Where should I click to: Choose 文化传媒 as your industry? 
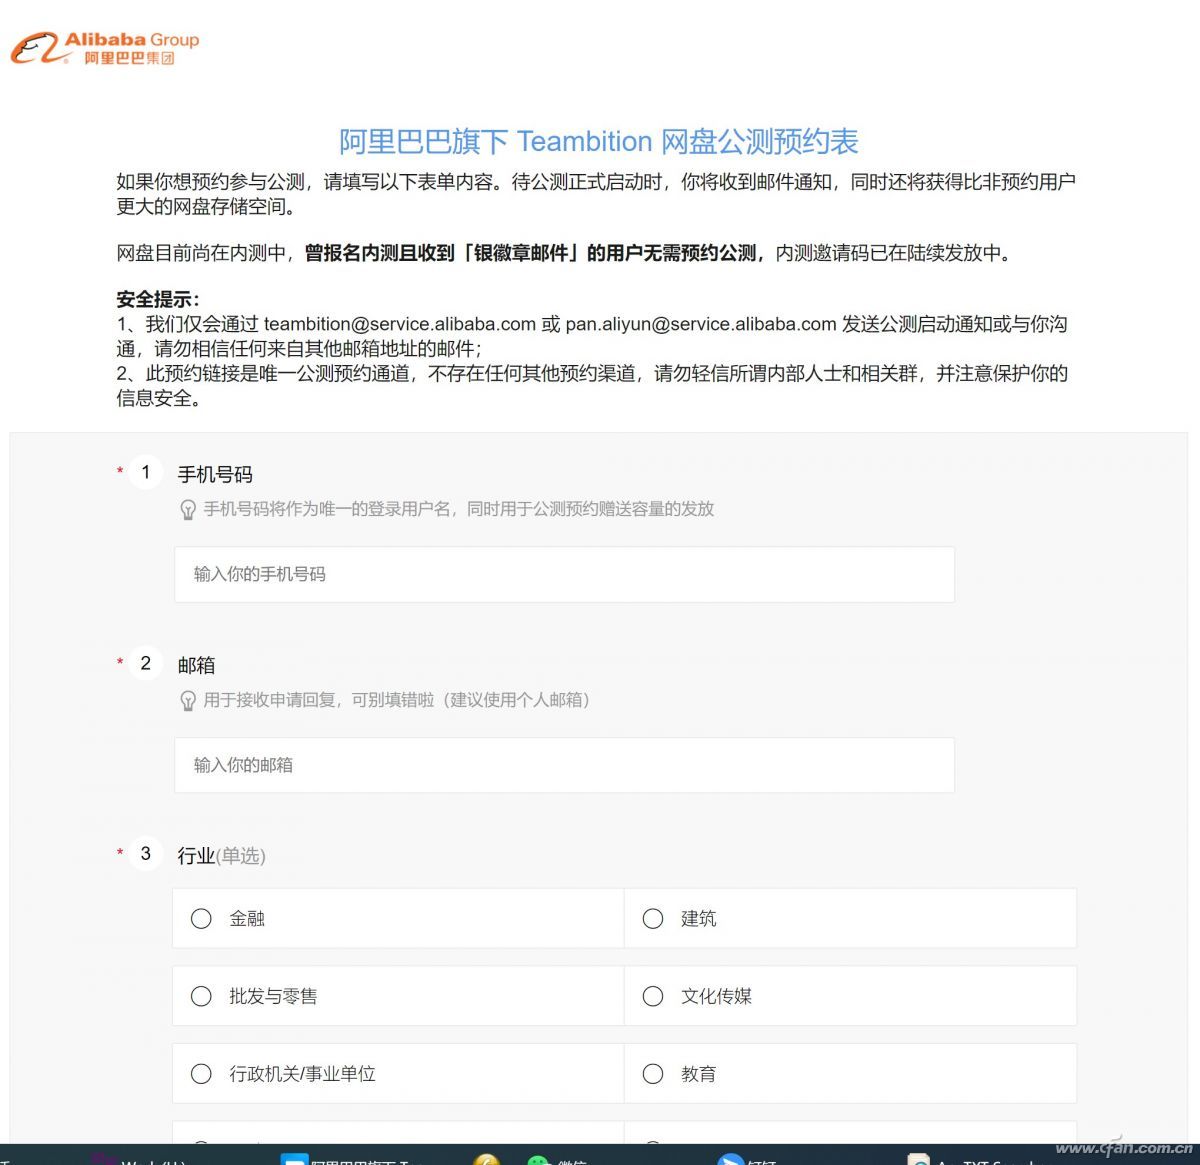(653, 996)
